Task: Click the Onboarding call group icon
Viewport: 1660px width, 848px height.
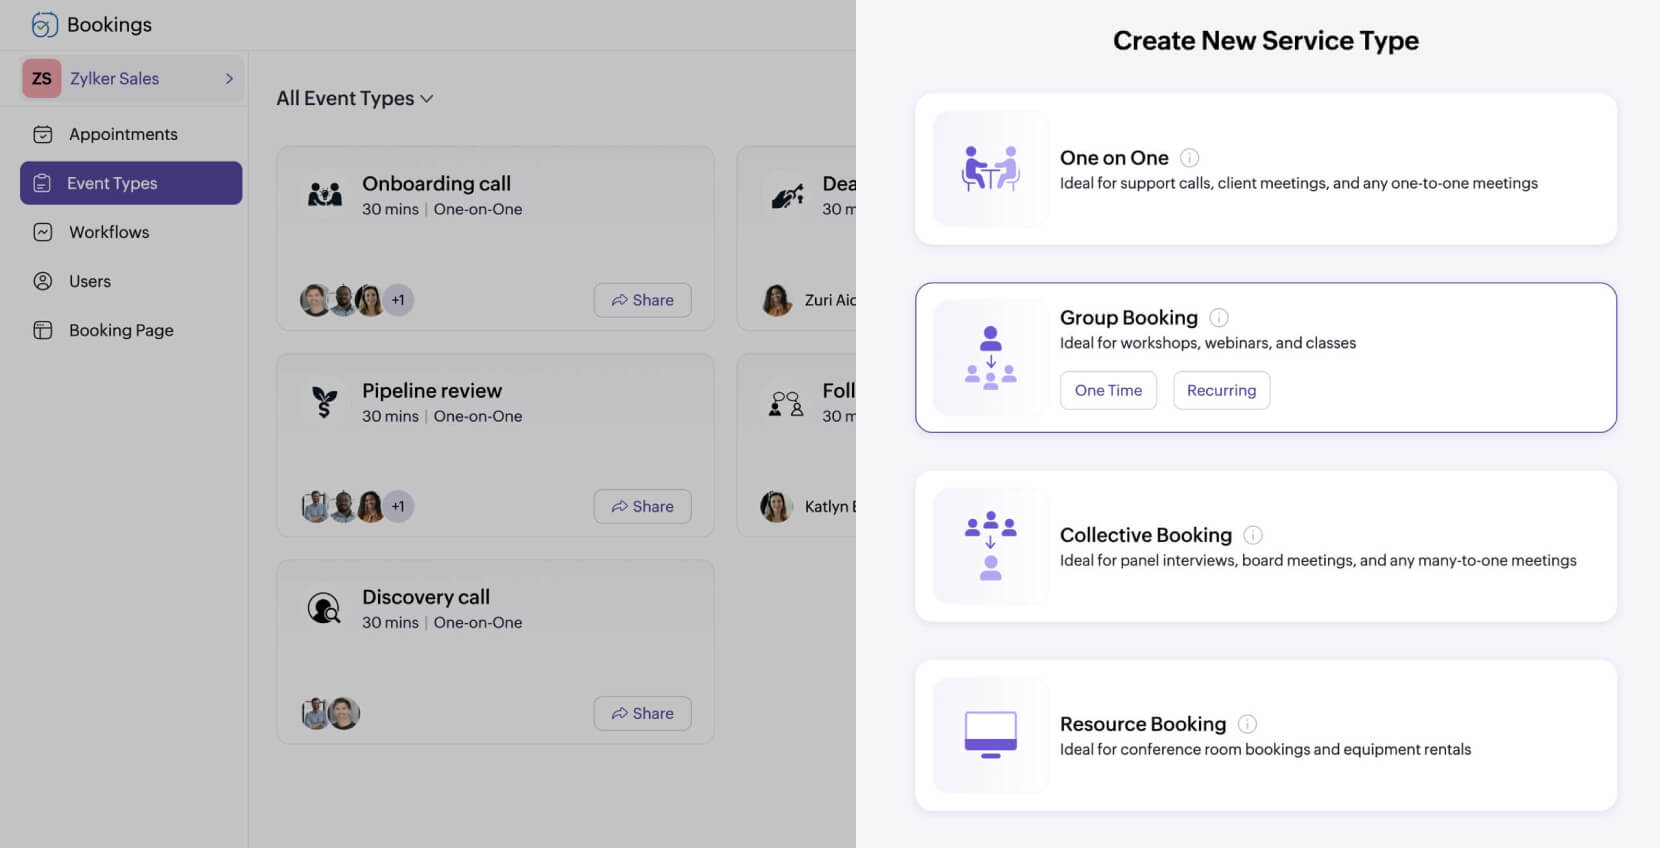Action: click(325, 194)
